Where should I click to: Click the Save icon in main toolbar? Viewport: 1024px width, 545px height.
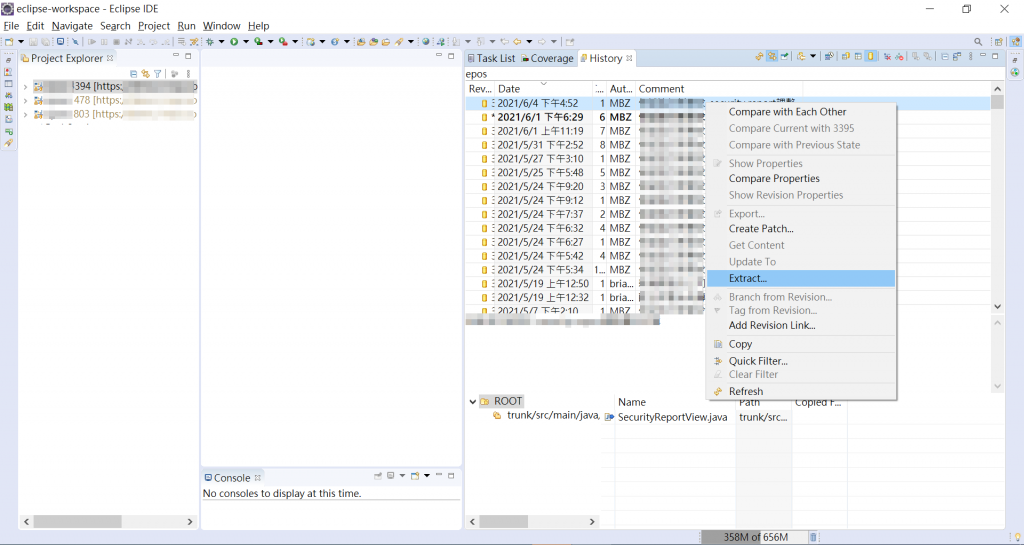point(33,42)
